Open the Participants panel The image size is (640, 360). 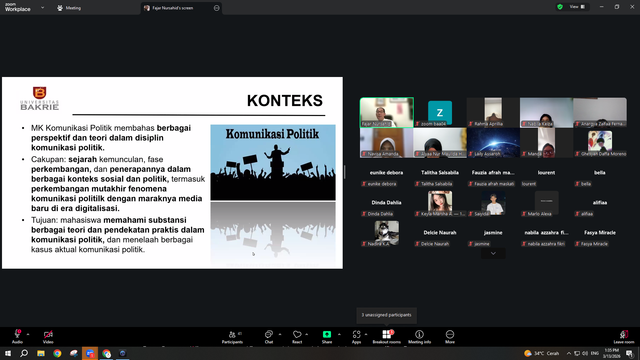click(x=232, y=337)
